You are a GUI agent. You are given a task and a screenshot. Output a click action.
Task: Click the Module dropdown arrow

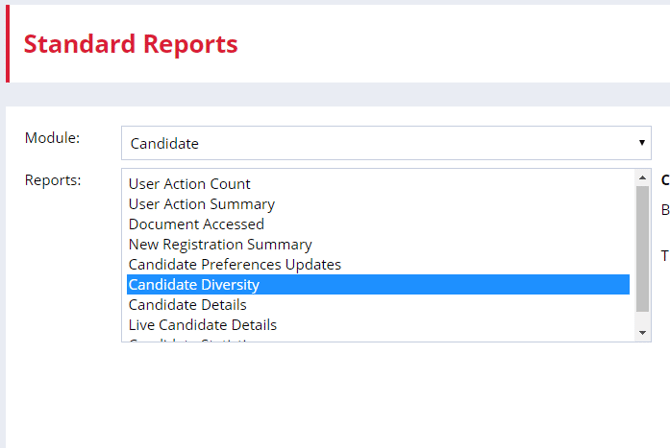pos(642,143)
